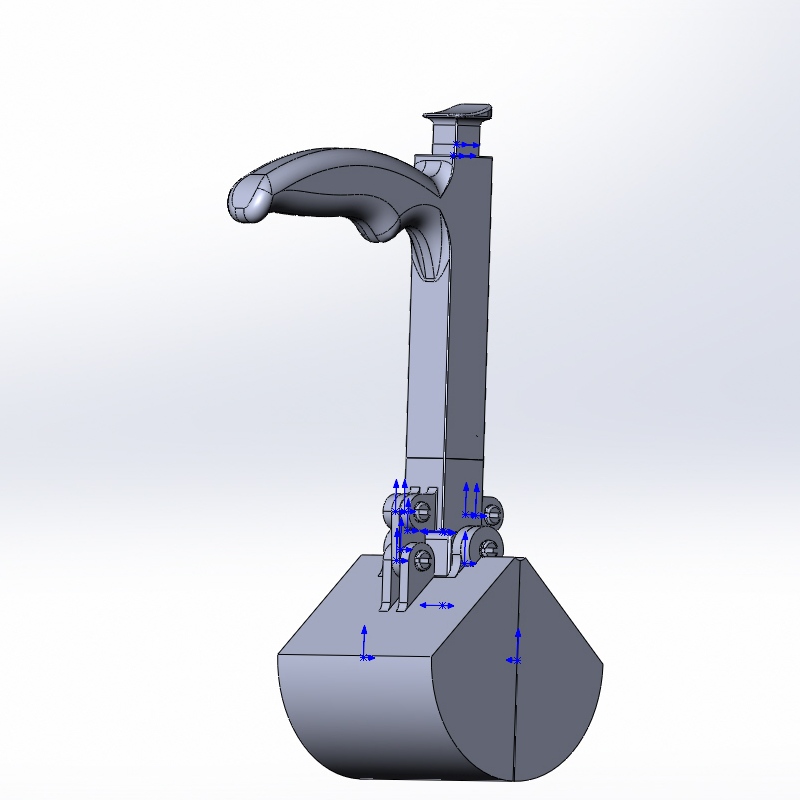
Task: Select the vertical split line on bucket end face
Action: (x=516, y=668)
